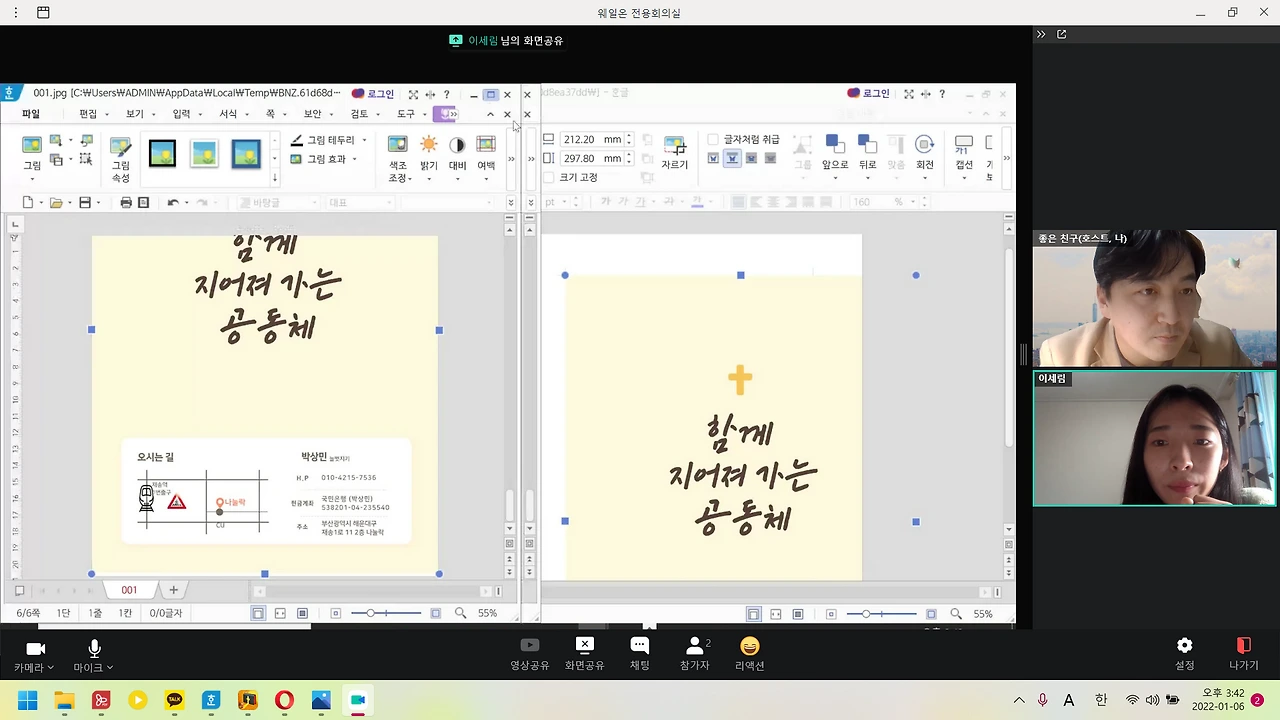Add a new document tab with plus
Viewport: 1280px width, 720px height.
pos(173,590)
